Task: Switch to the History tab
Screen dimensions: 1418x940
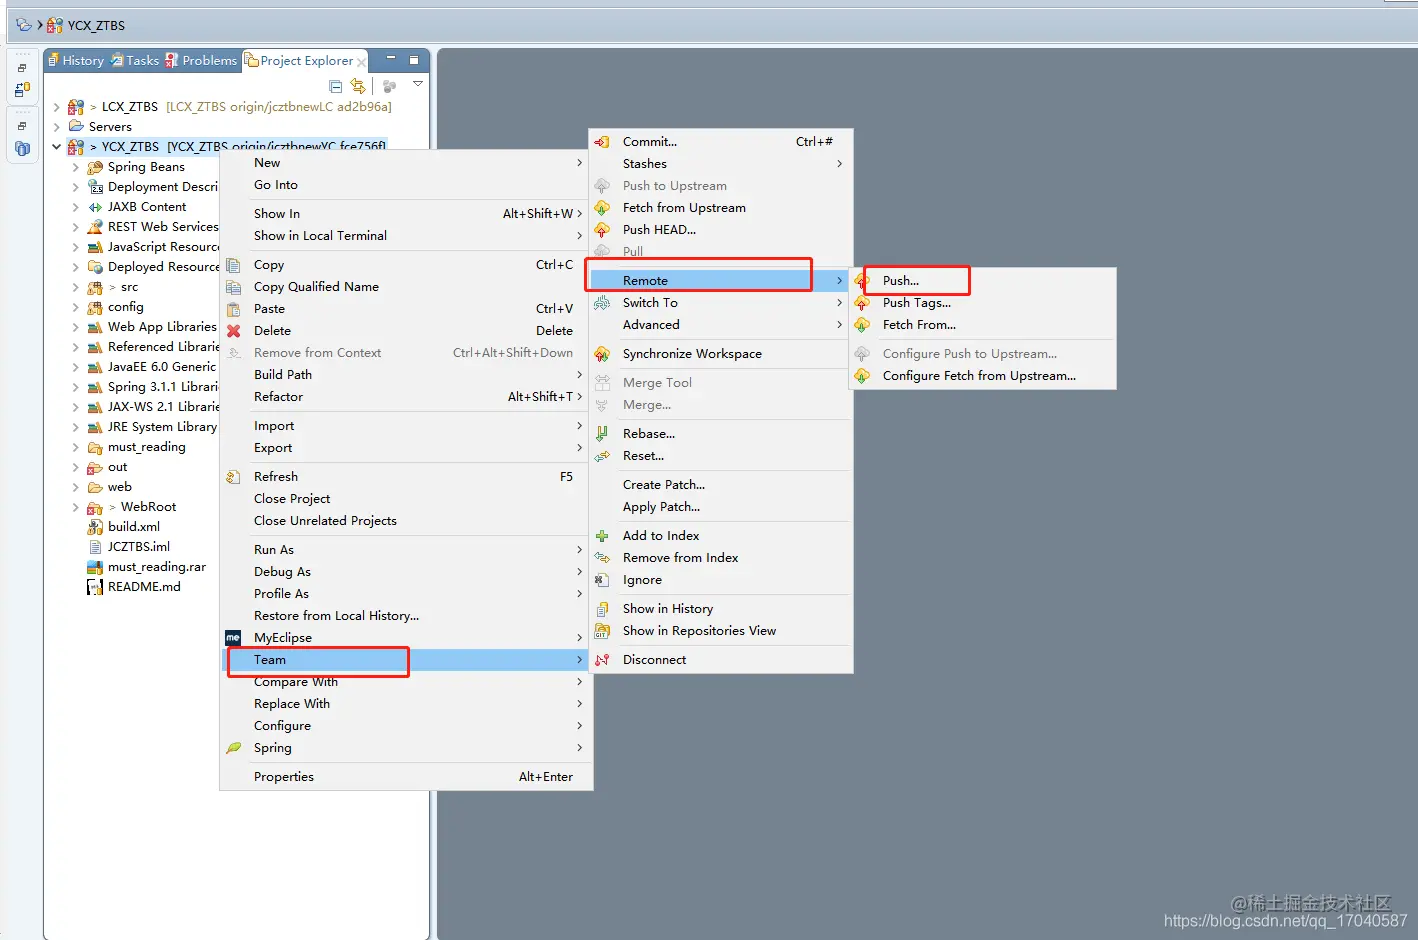Action: [76, 61]
